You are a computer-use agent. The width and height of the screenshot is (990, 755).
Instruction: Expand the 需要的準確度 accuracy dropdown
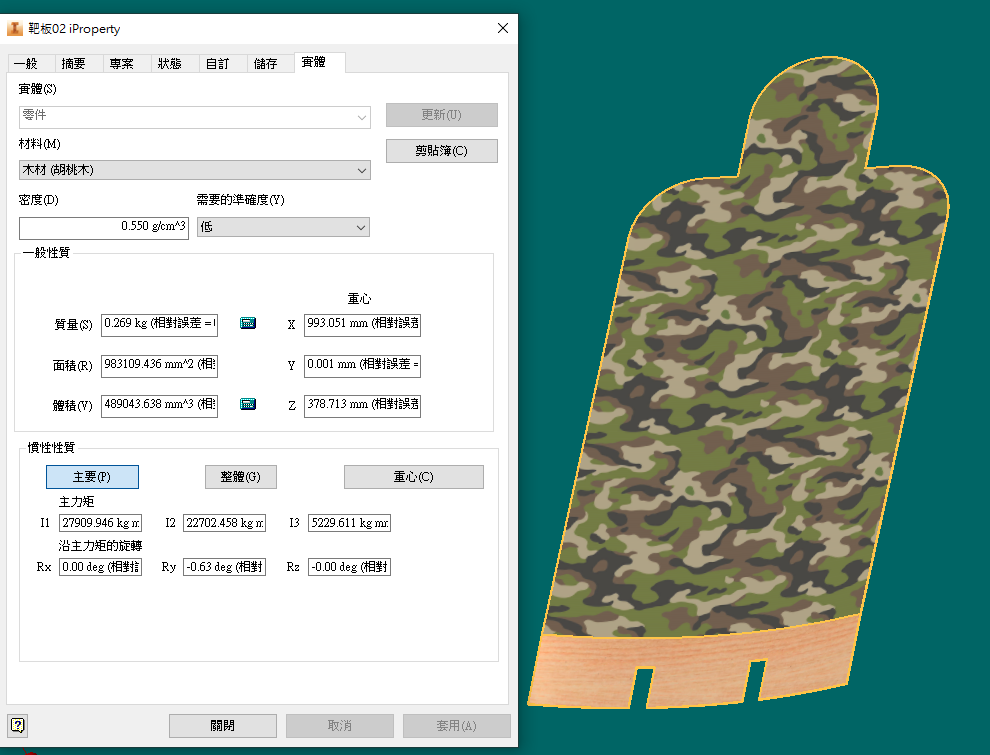point(283,228)
